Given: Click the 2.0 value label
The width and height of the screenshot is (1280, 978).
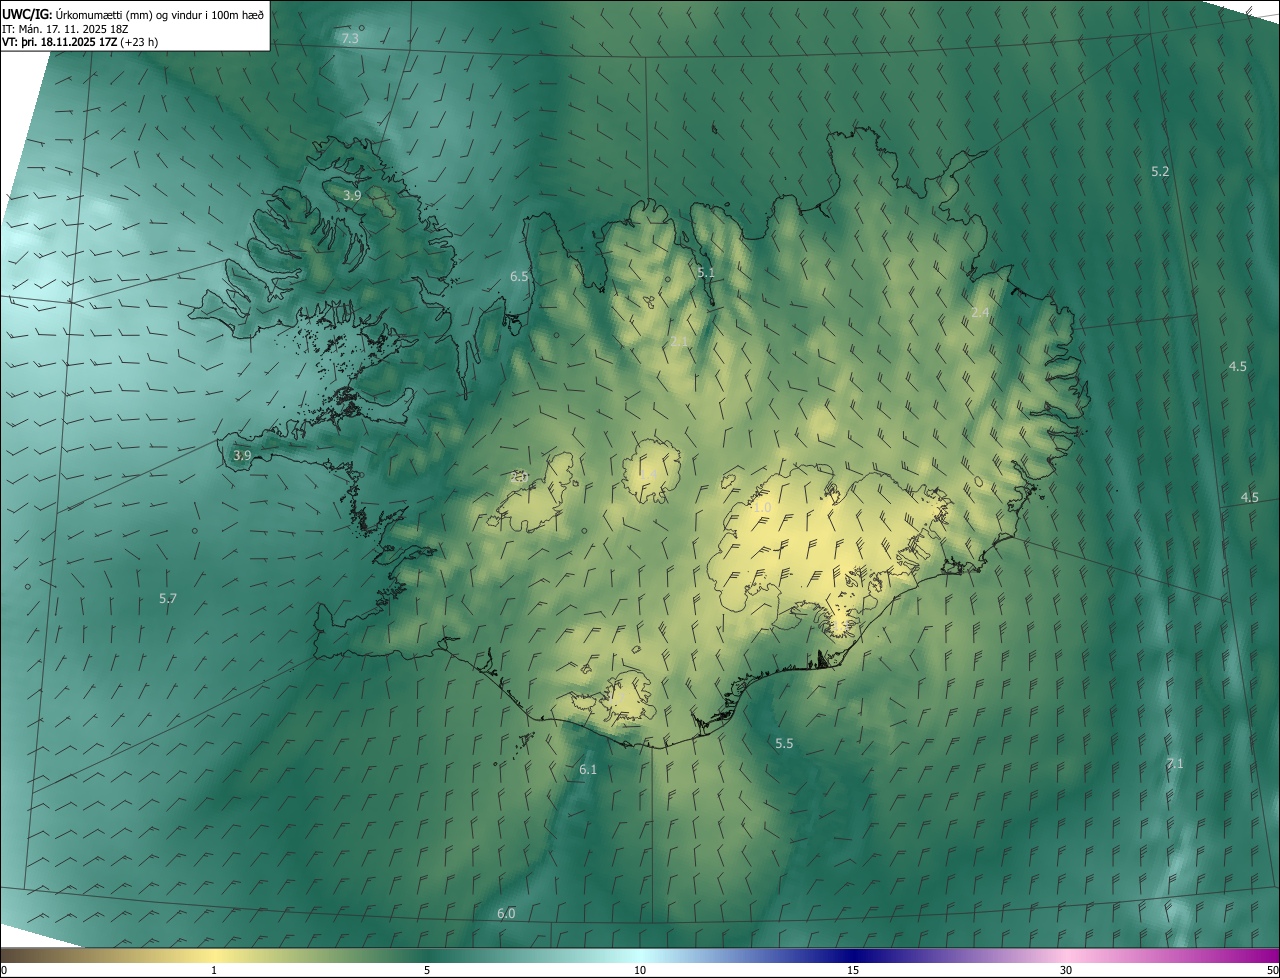Looking at the screenshot, I should click(x=519, y=477).
